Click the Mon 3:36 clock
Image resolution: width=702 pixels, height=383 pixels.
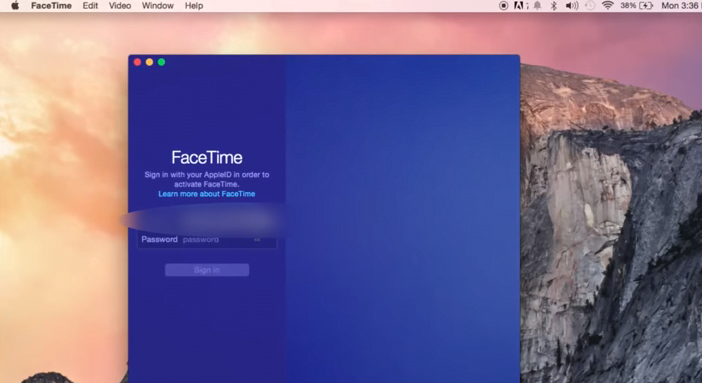click(x=681, y=6)
